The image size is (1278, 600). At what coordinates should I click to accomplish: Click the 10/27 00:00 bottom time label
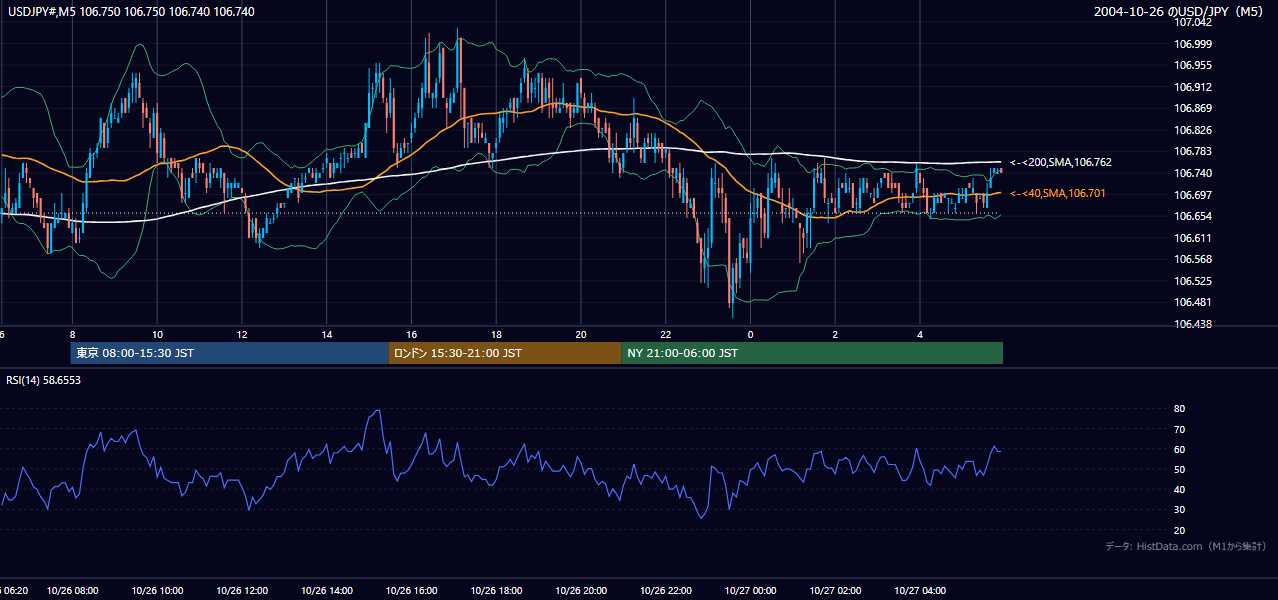point(750,590)
